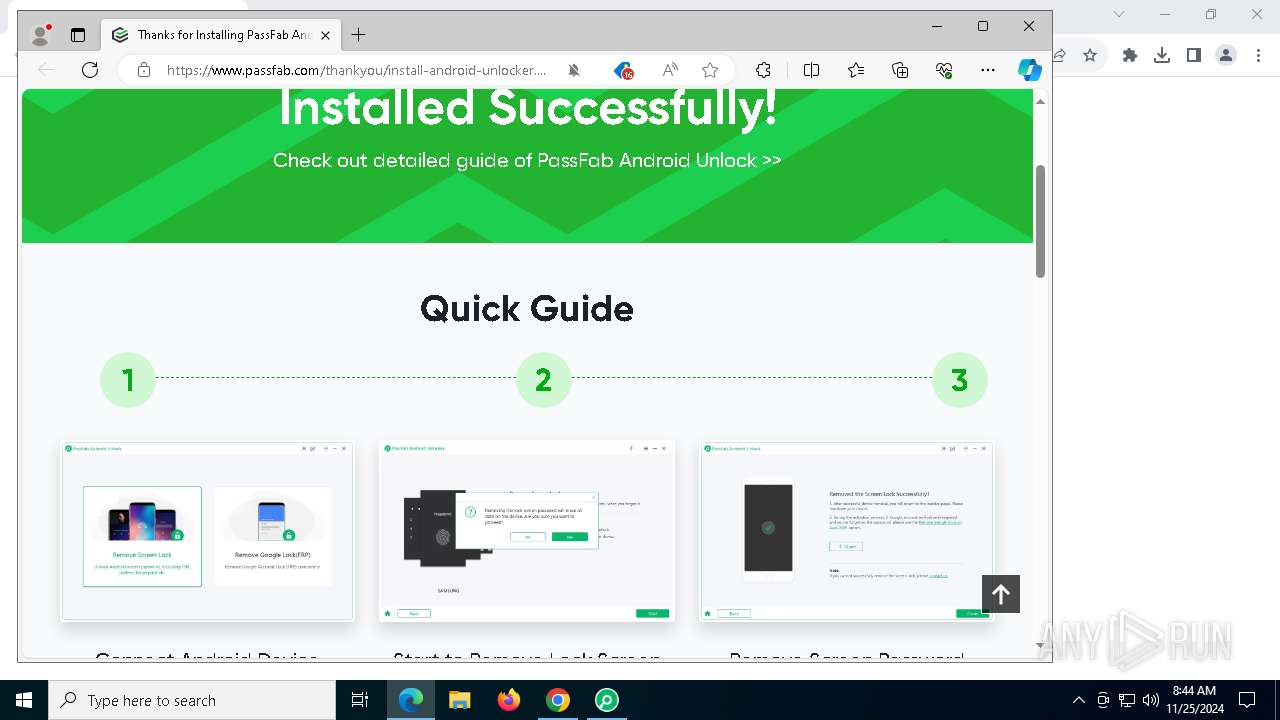Click the Edge page vertical scrollbar thumb

click(x=1040, y=221)
